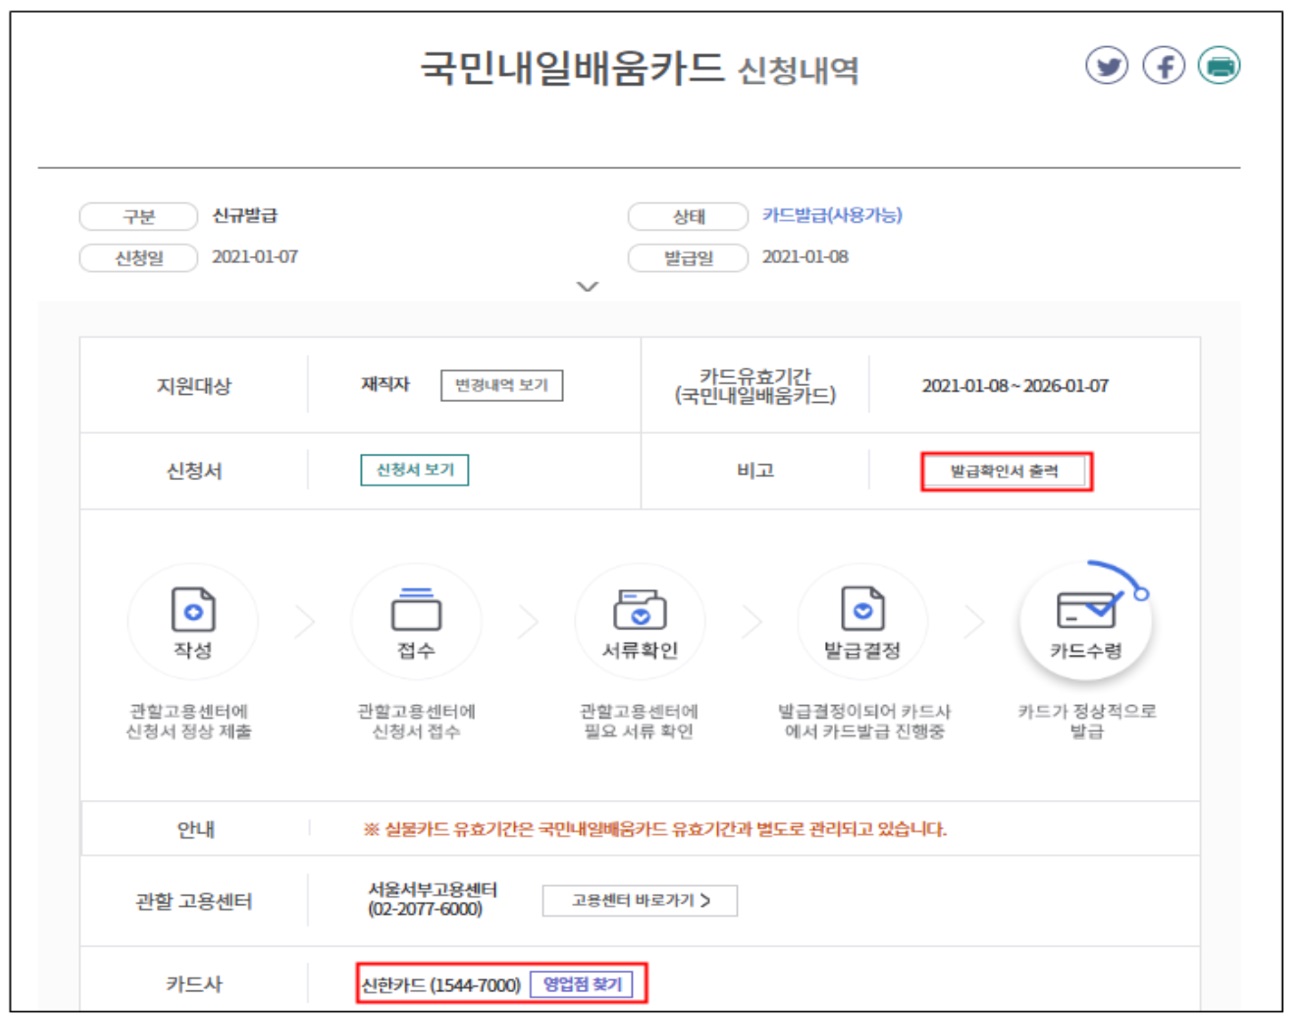The height and width of the screenshot is (1026, 1292).
Task: Open 신청서 보기 button
Action: click(414, 470)
